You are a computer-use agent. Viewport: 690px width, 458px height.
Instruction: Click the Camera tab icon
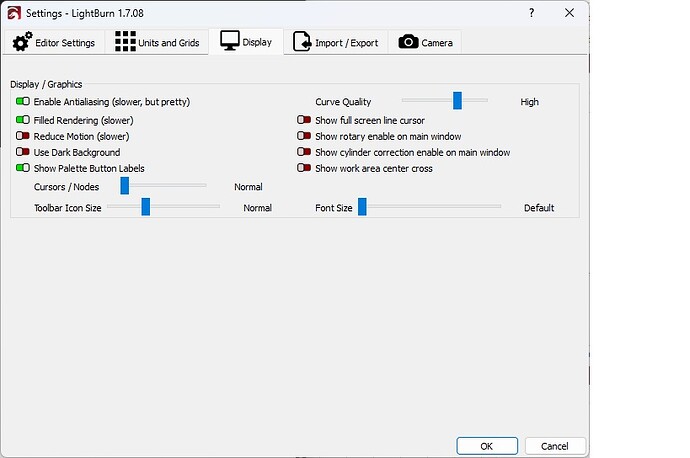(408, 42)
